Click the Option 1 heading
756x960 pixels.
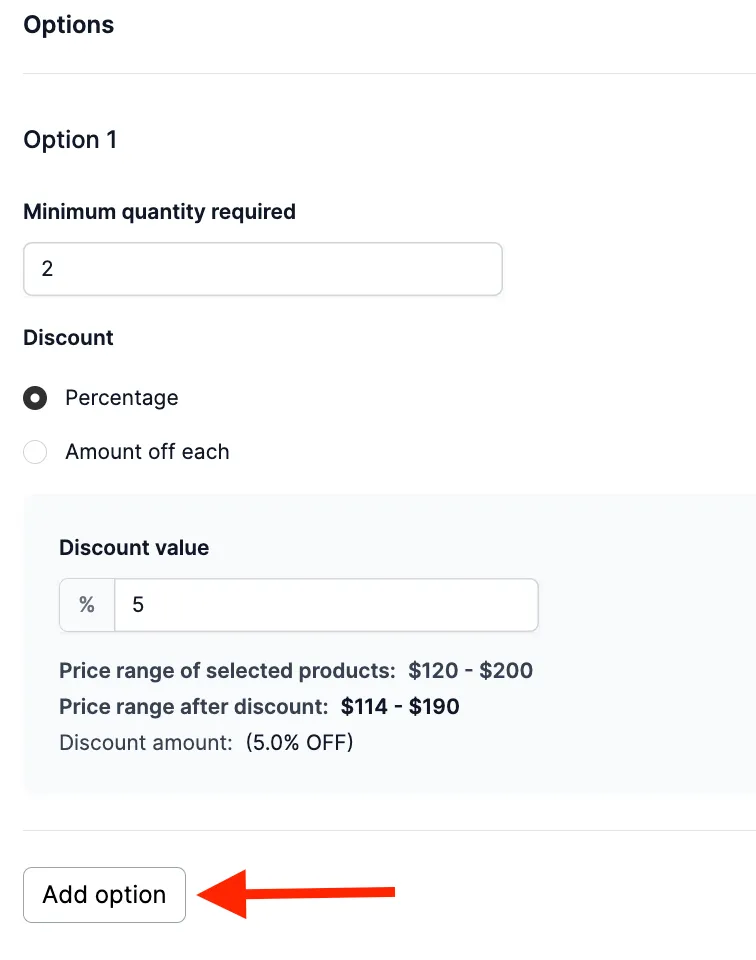[70, 140]
